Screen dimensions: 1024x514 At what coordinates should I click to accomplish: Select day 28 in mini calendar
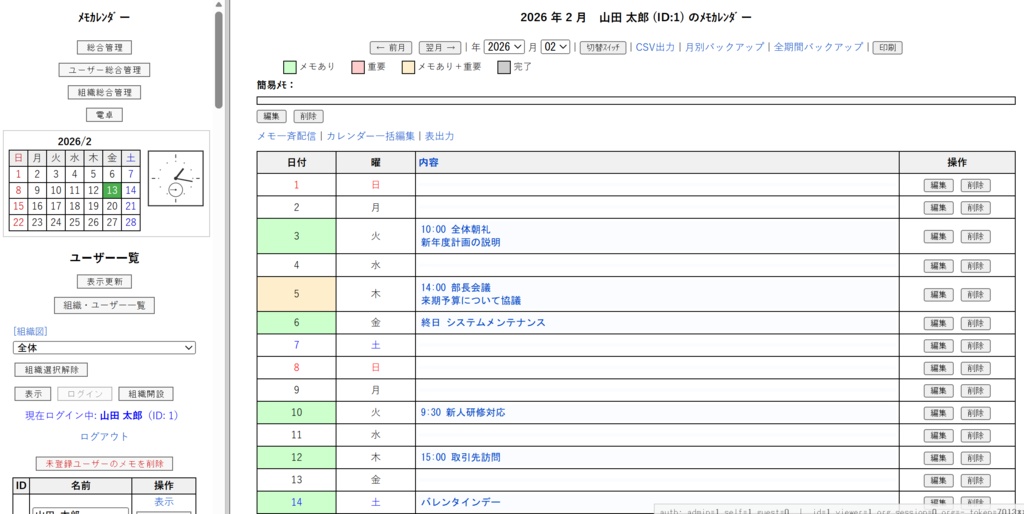click(131, 222)
